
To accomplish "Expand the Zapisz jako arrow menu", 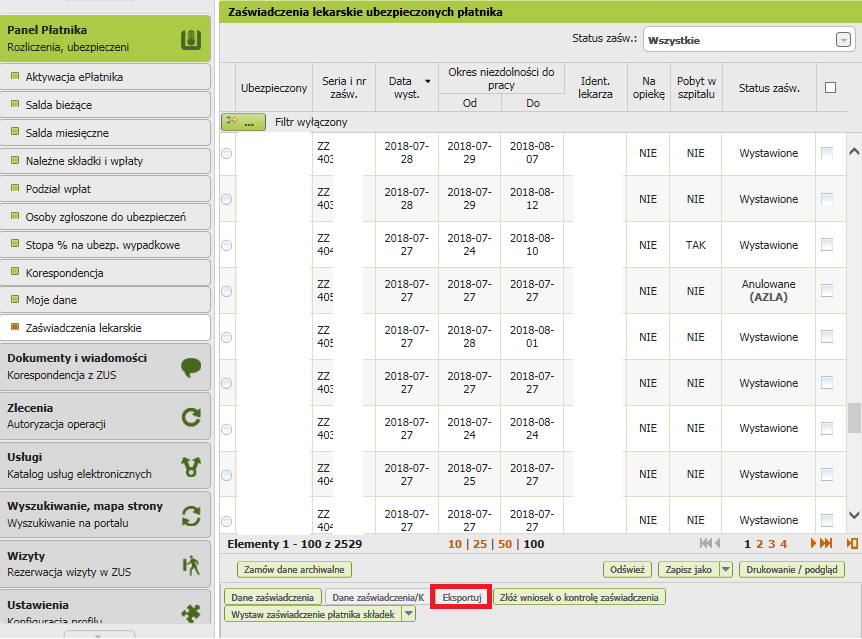I will (x=726, y=569).
